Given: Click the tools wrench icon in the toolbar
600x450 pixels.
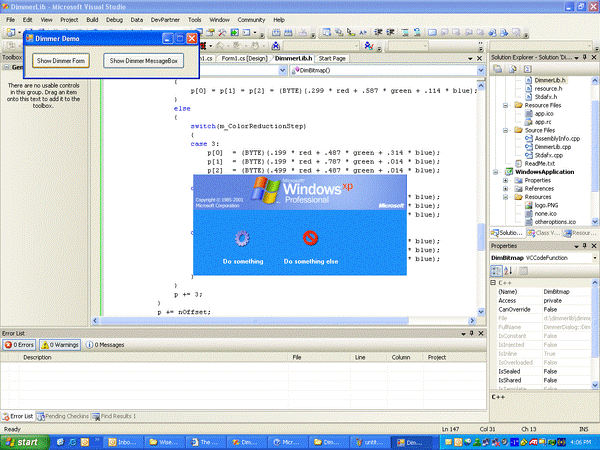Looking at the screenshot, I should (x=222, y=33).
